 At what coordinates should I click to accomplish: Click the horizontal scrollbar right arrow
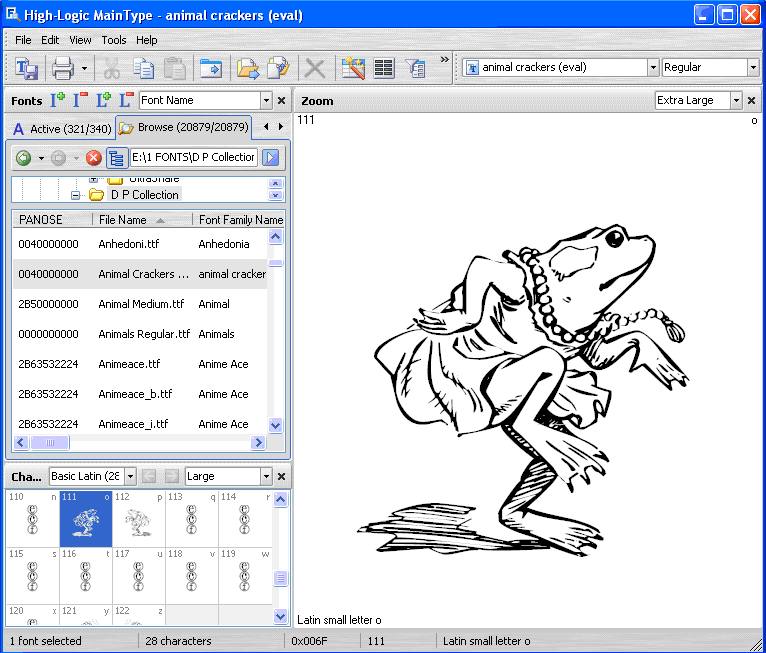coord(258,442)
